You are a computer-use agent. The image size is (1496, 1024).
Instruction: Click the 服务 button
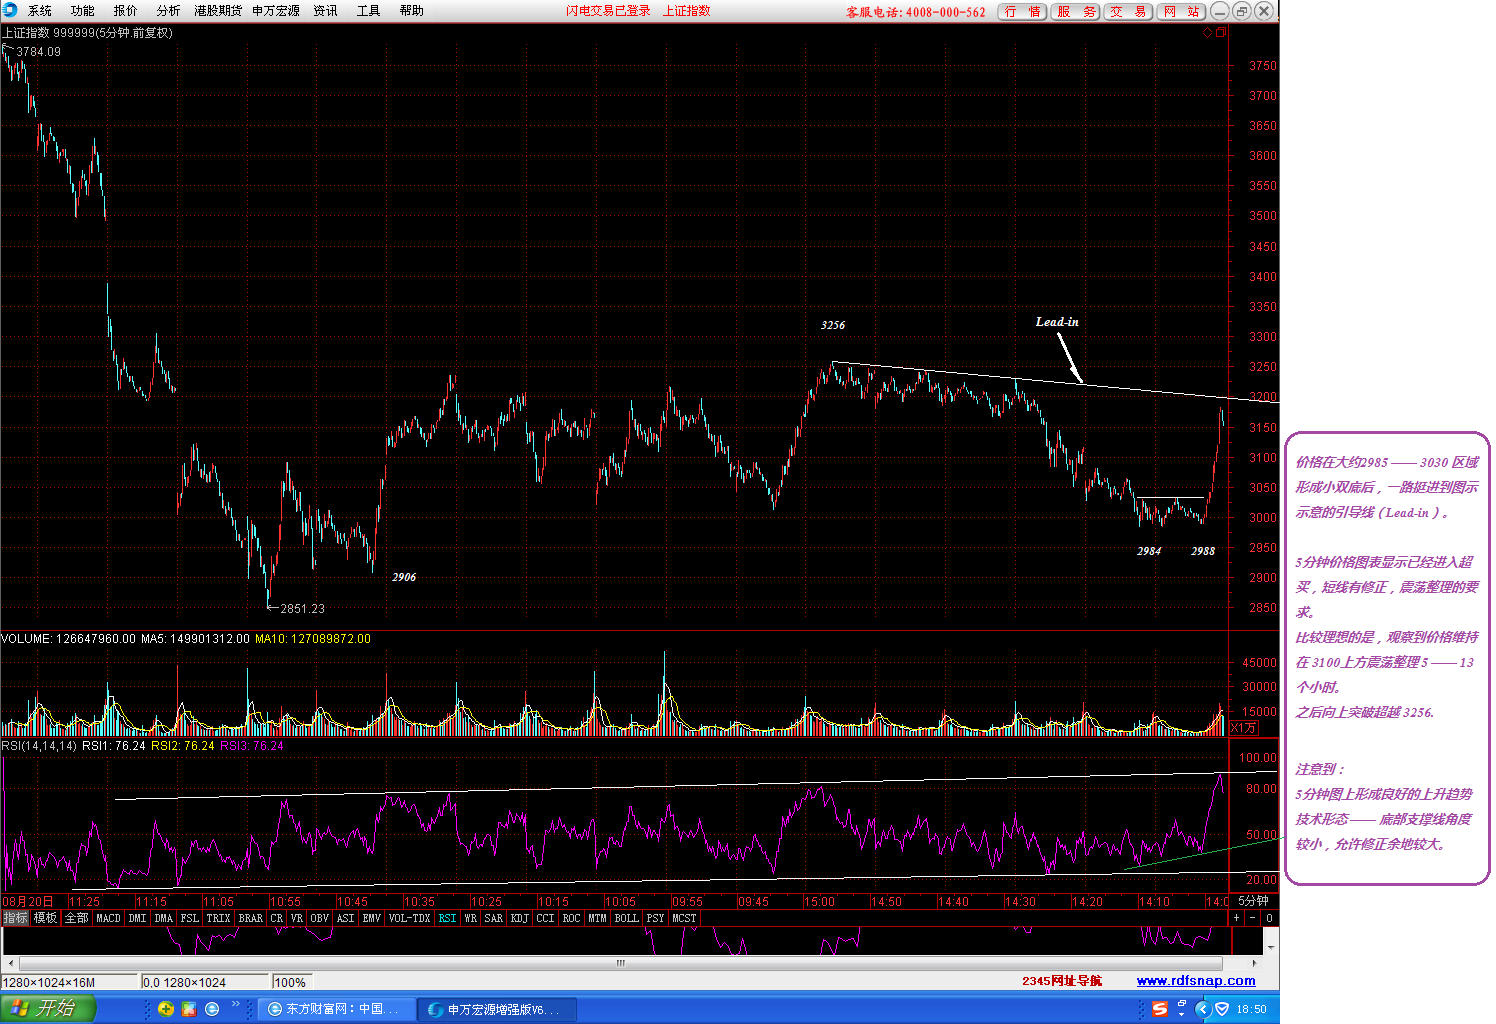pos(1075,12)
